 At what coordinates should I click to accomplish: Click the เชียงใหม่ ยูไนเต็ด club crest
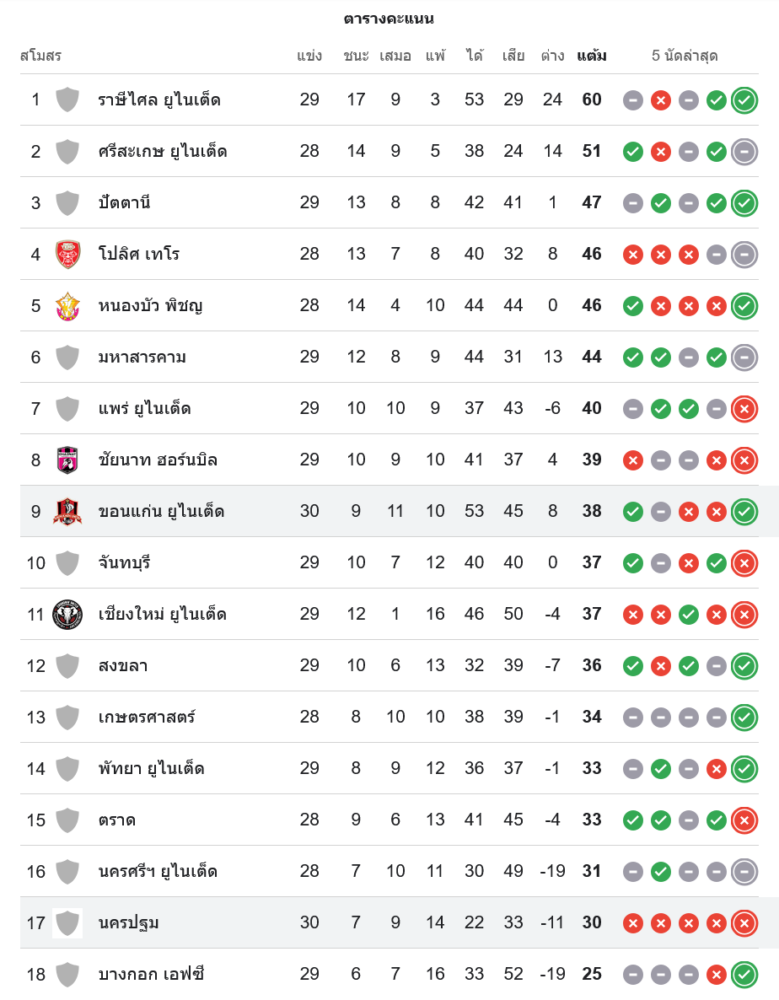pyautogui.click(x=67, y=614)
